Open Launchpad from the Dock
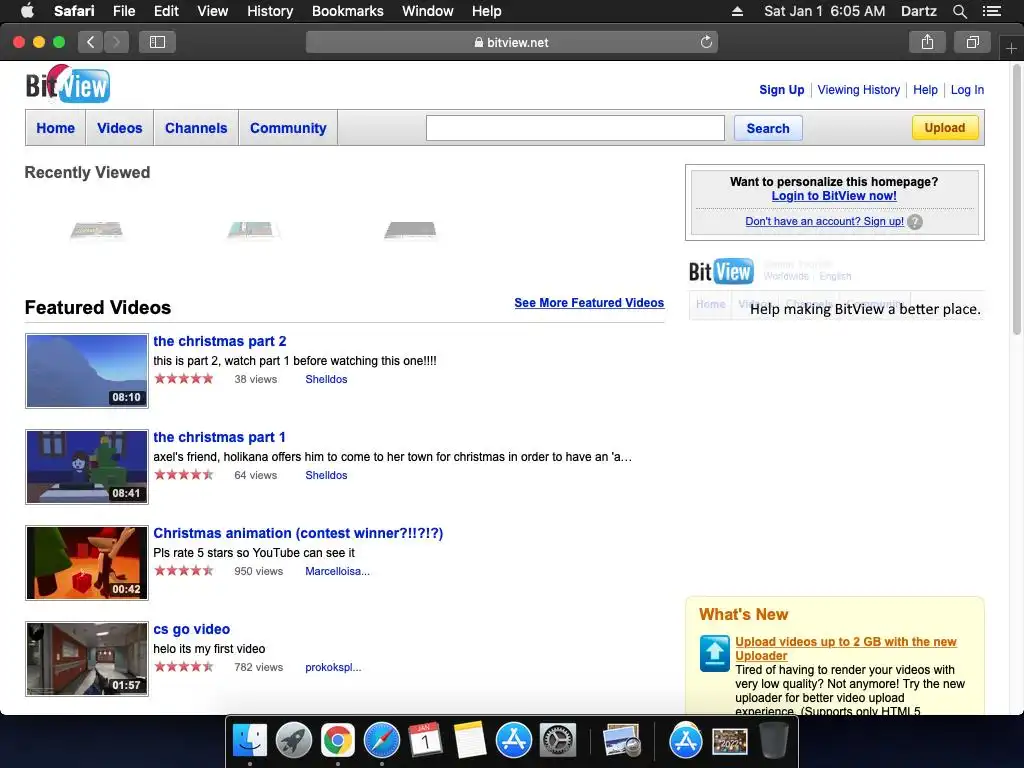The image size is (1024, 768). [x=294, y=741]
